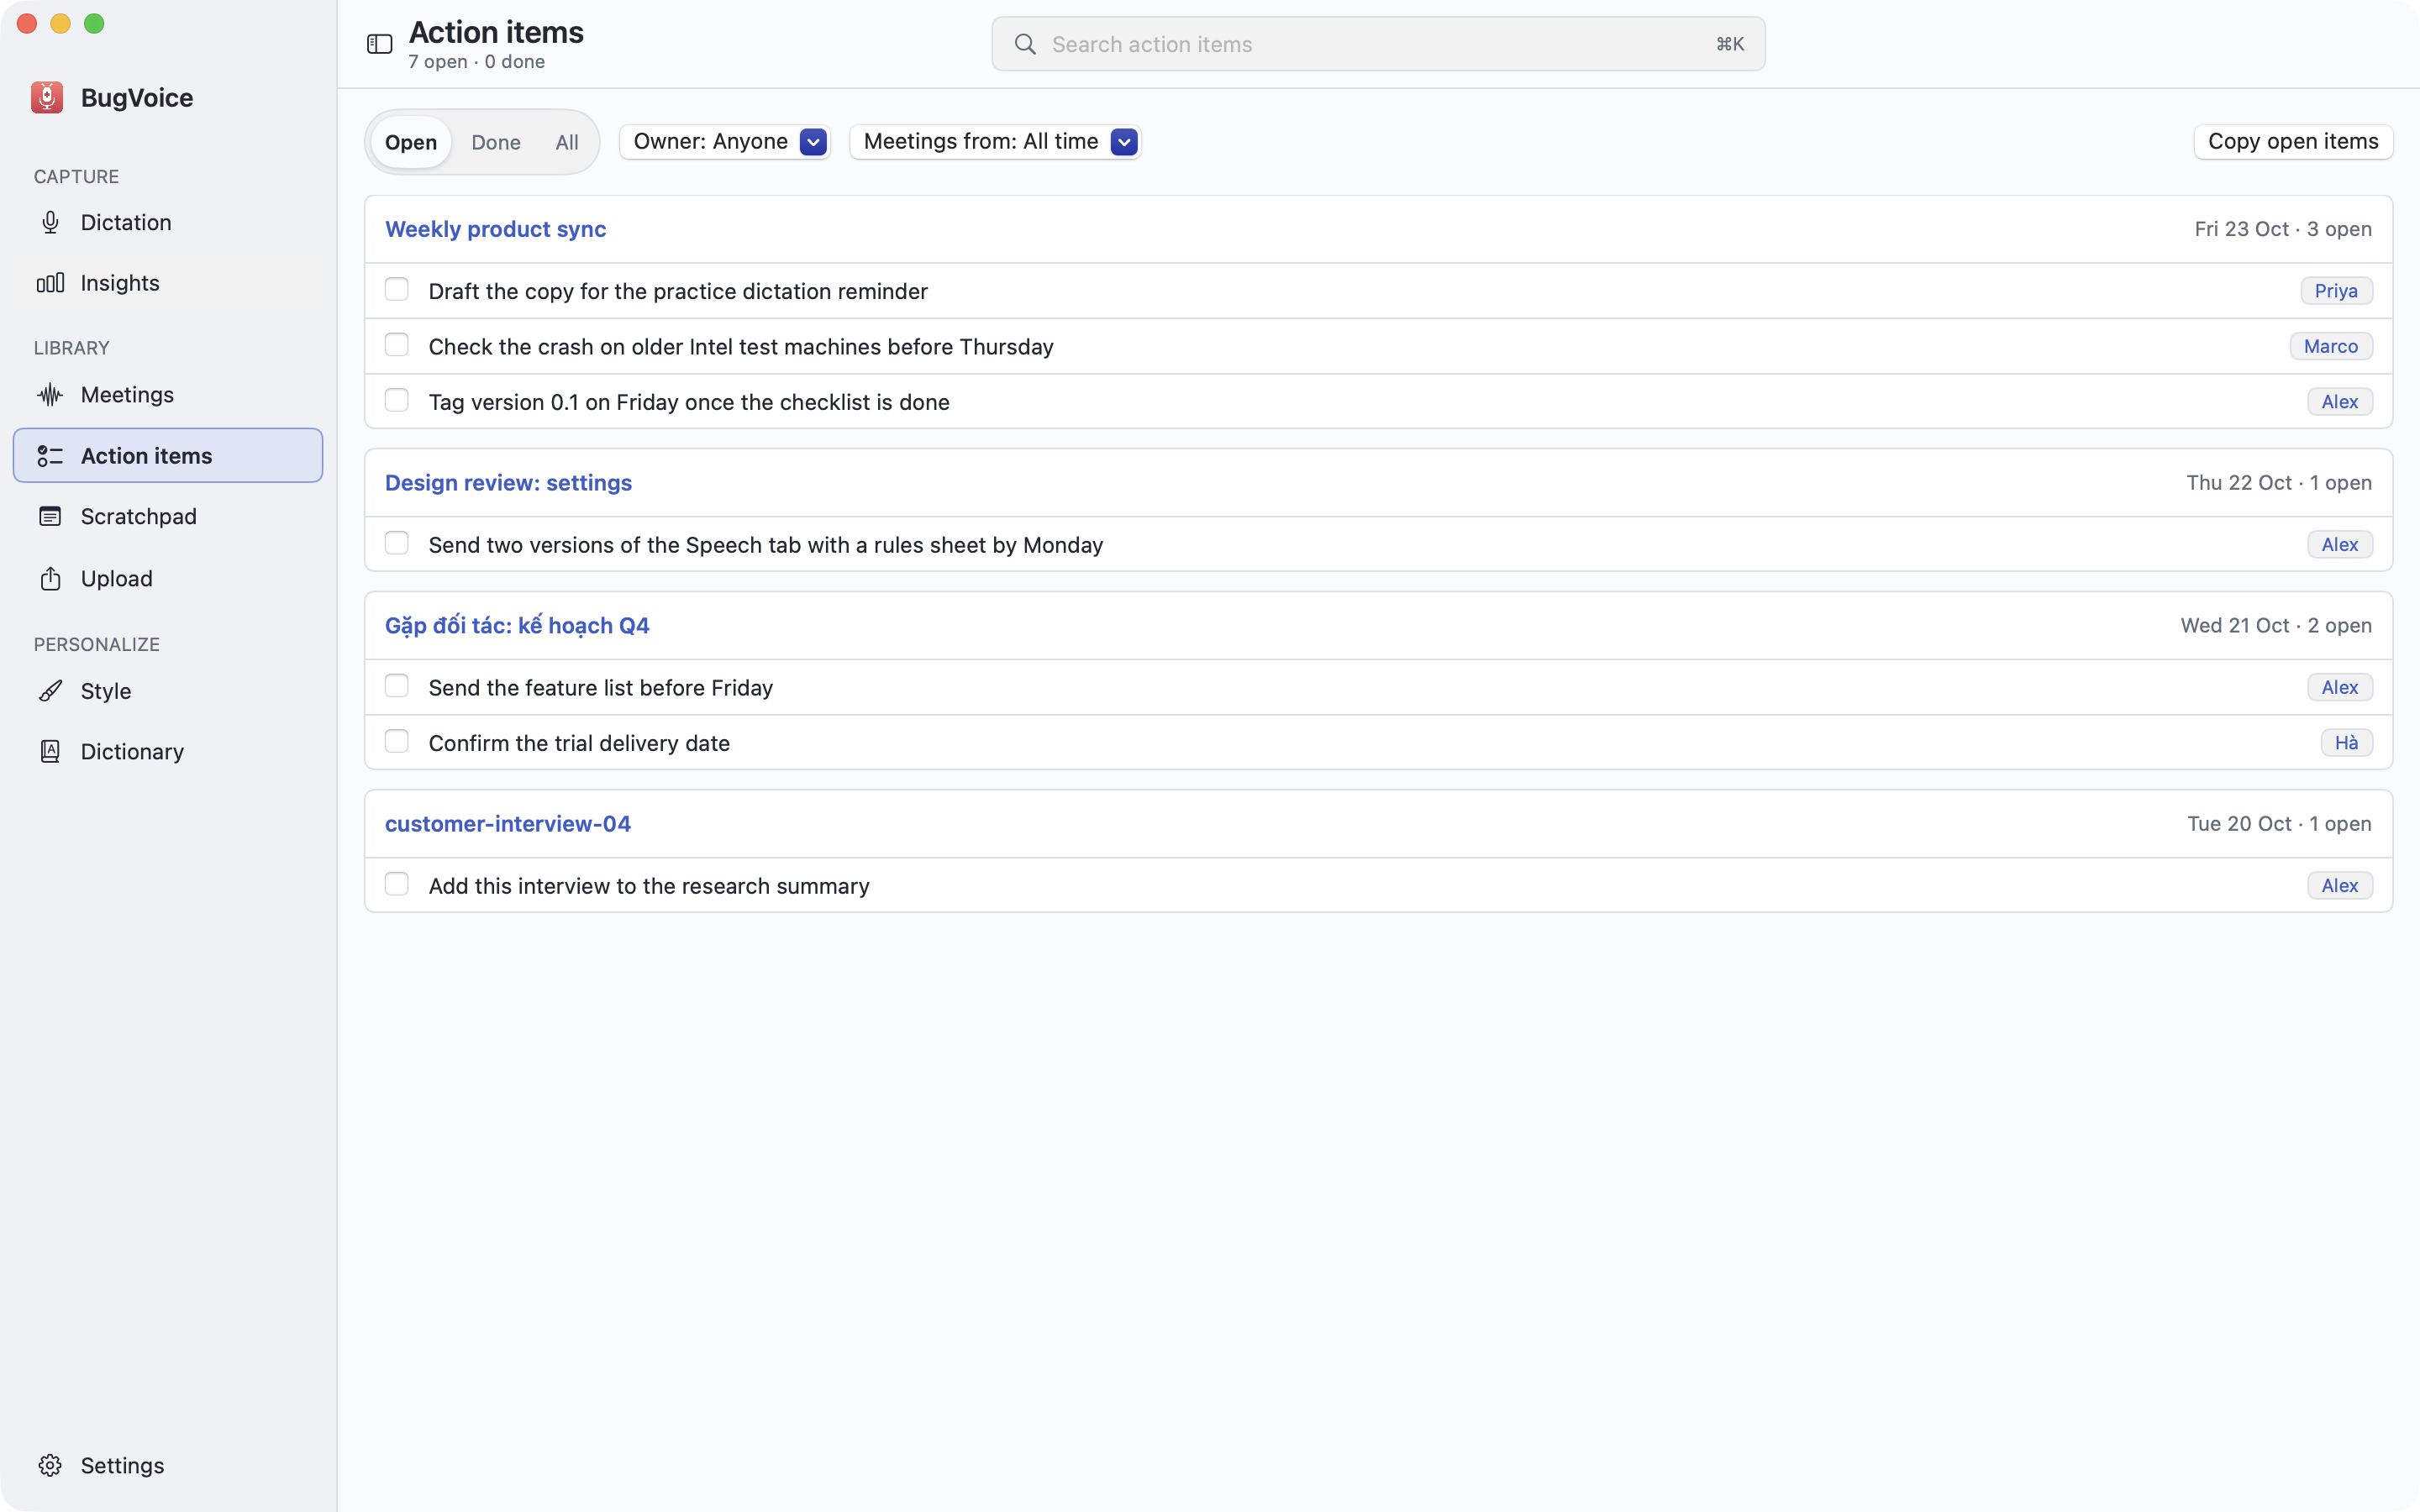Open Dictation microphone icon in sidebar
This screenshot has height=1512, width=2420.
[x=50, y=222]
